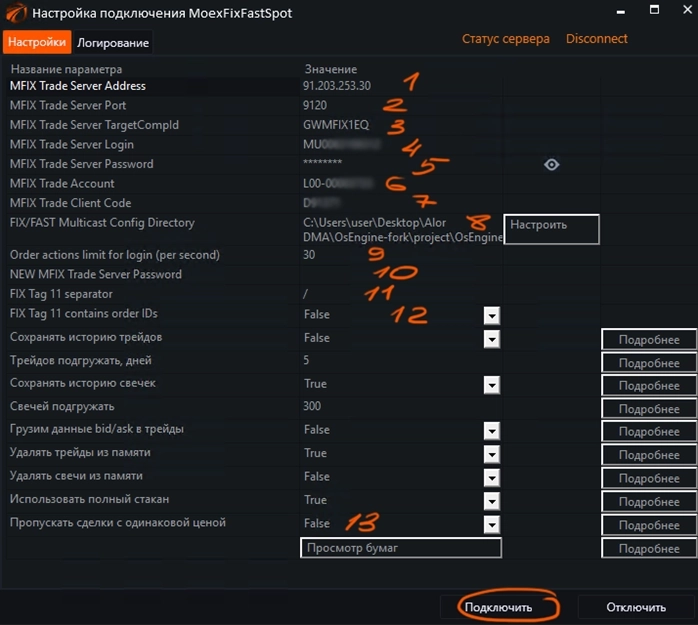698x625 pixels.
Task: Open the Настройки tab
Action: [37, 42]
